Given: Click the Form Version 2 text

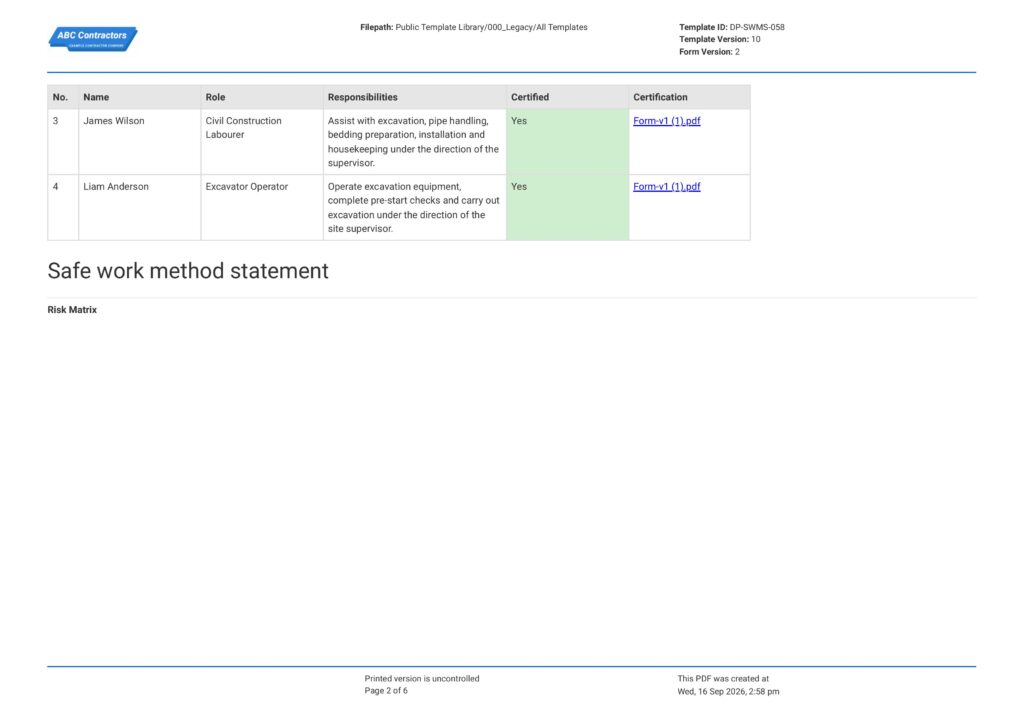Looking at the screenshot, I should [x=709, y=52].
